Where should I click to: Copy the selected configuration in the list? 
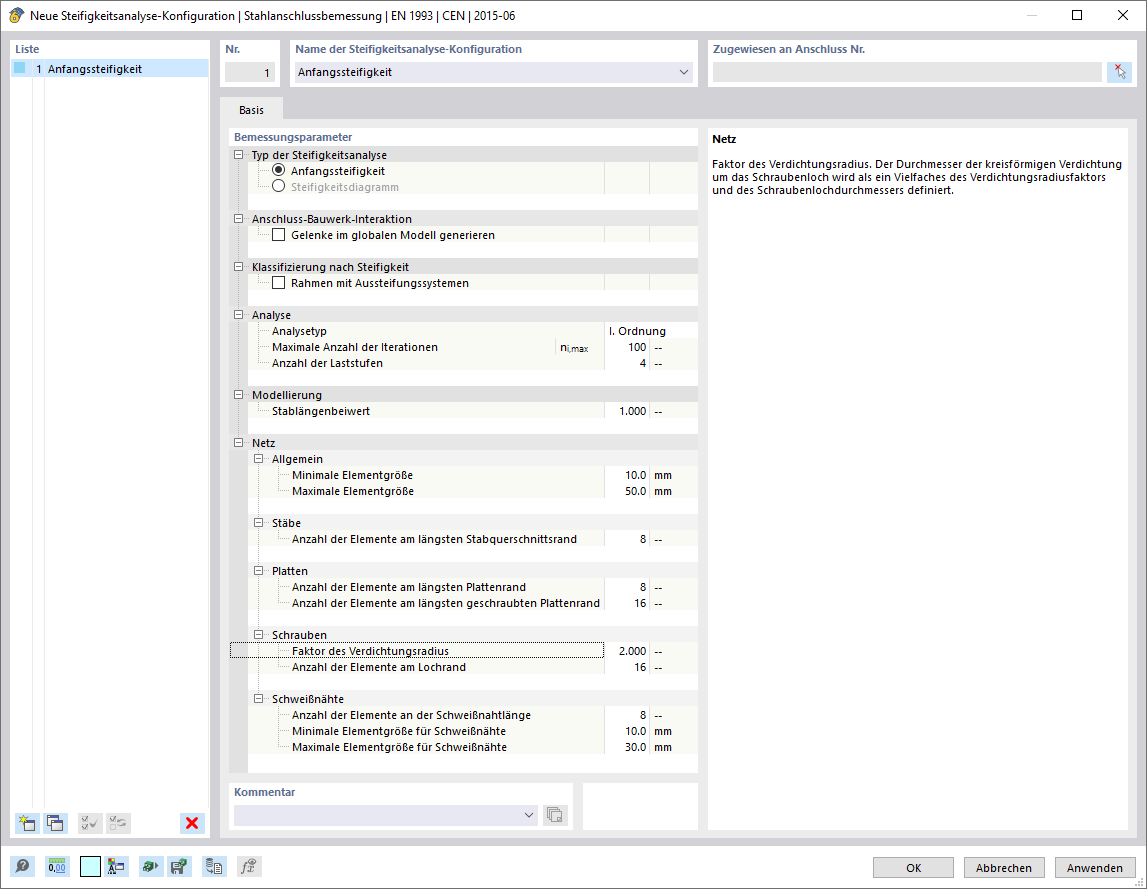point(56,823)
